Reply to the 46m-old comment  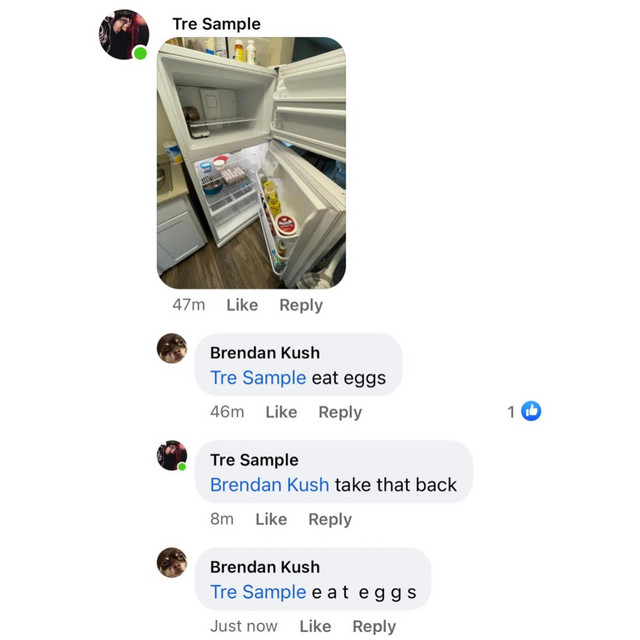(x=340, y=412)
